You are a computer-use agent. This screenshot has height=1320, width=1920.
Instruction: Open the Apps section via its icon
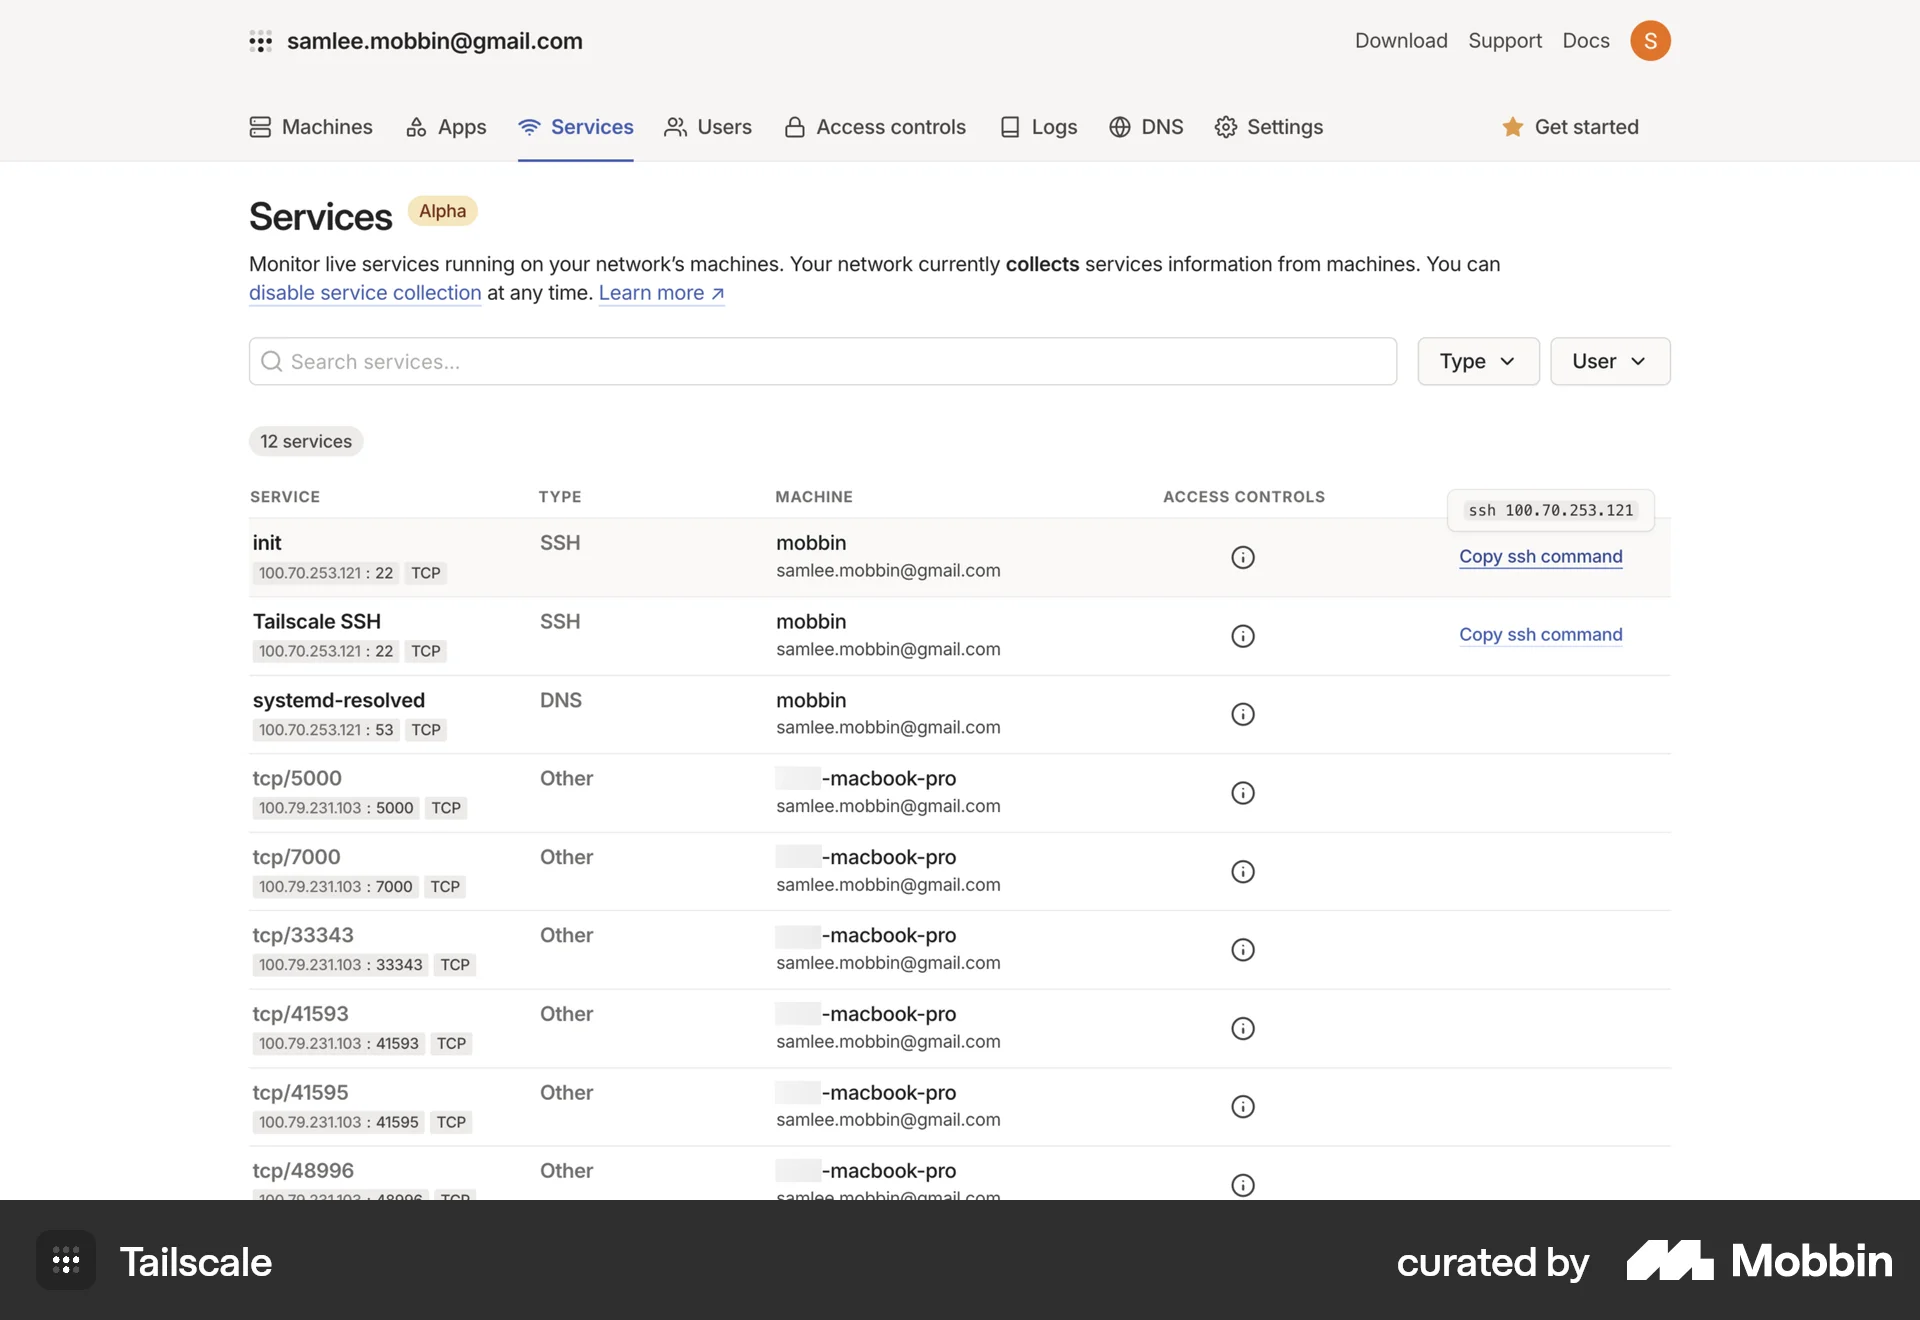tap(416, 127)
